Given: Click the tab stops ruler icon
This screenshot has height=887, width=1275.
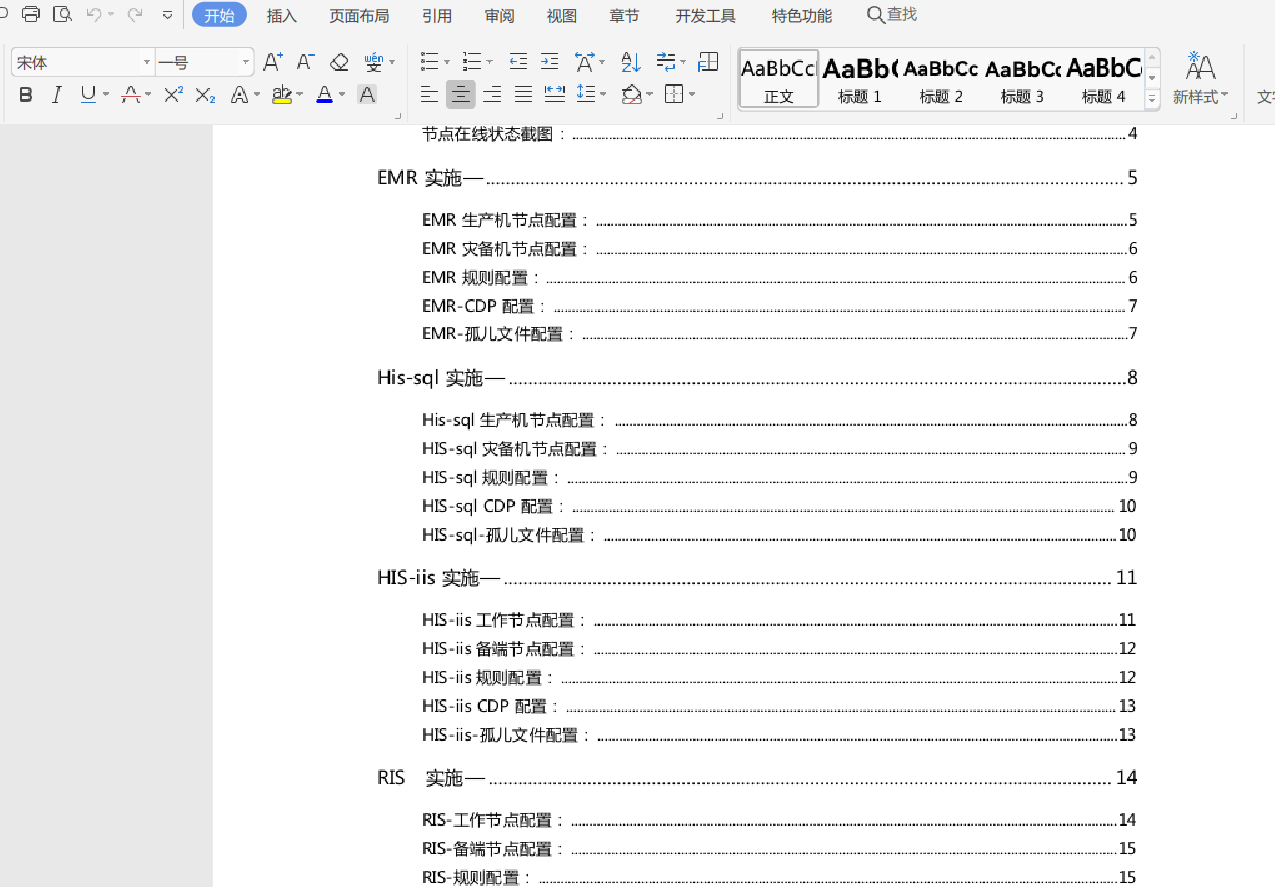Looking at the screenshot, I should (708, 62).
